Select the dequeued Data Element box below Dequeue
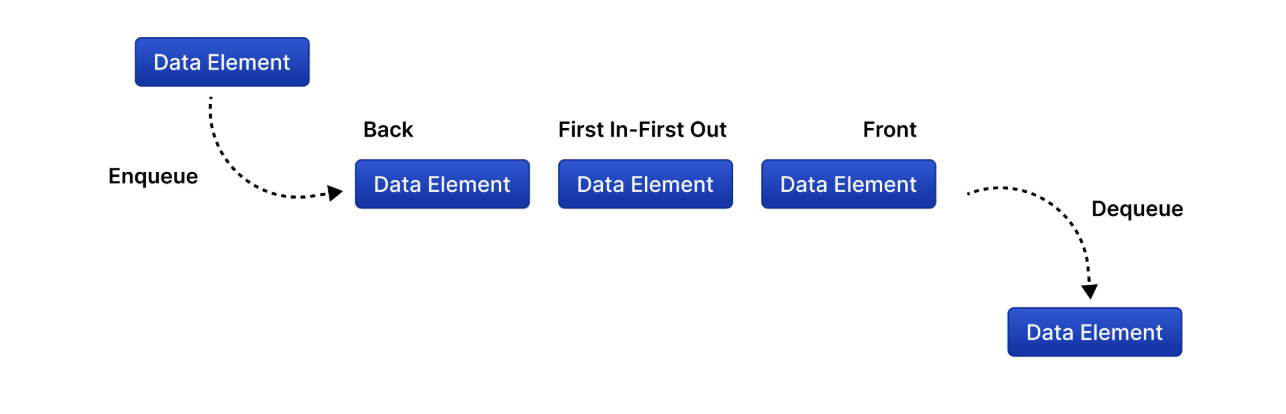Screen dimensions: 1286x414 point(1095,332)
